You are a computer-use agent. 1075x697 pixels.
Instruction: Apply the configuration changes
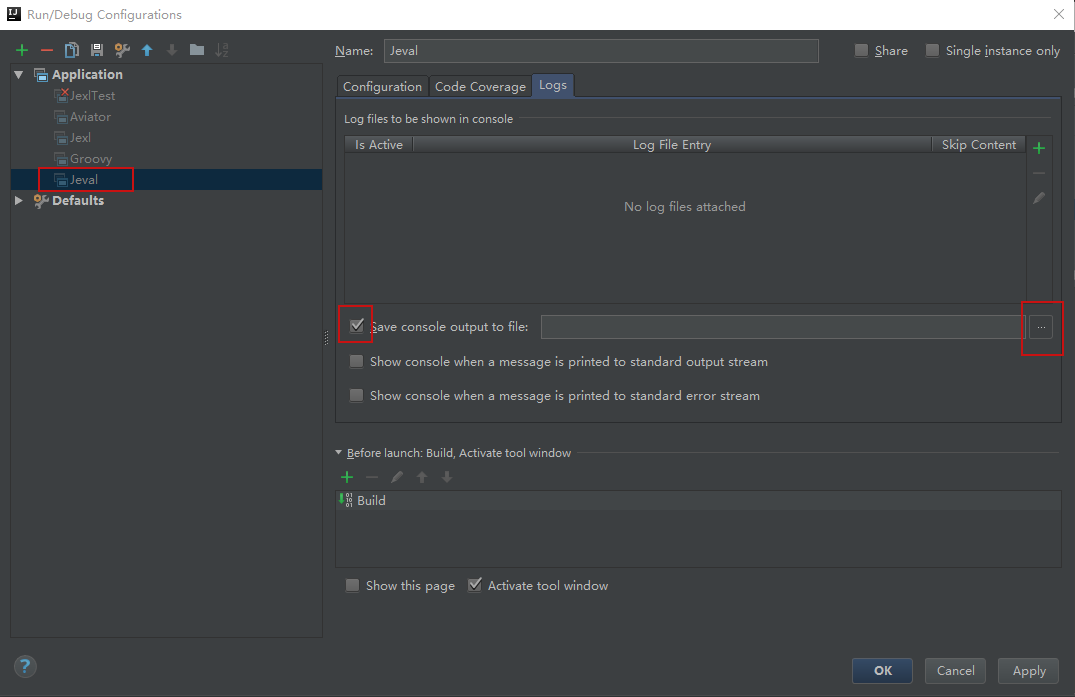[x=1028, y=670]
